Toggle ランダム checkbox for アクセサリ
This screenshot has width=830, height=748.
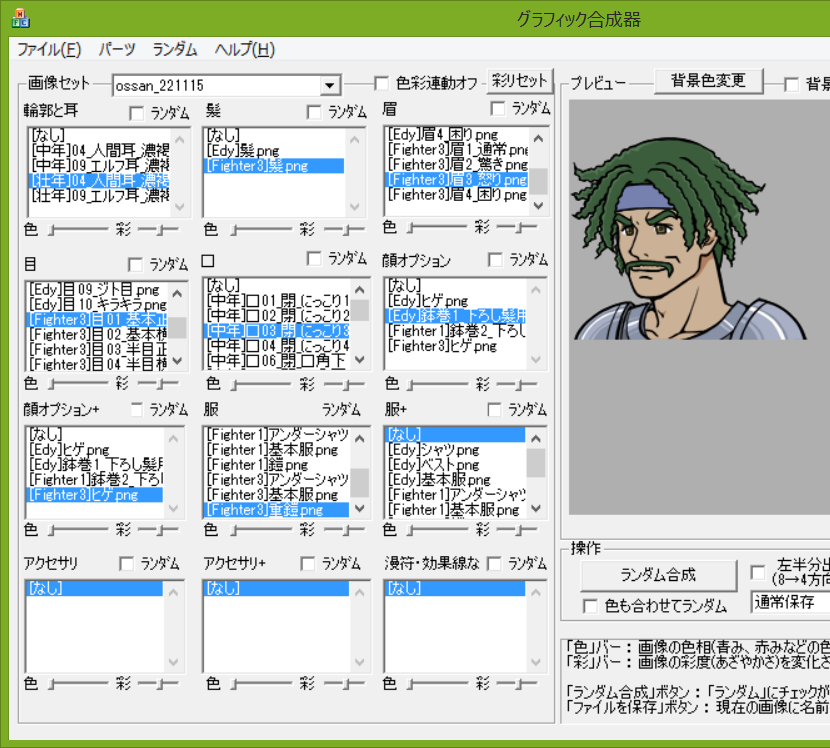pos(127,564)
